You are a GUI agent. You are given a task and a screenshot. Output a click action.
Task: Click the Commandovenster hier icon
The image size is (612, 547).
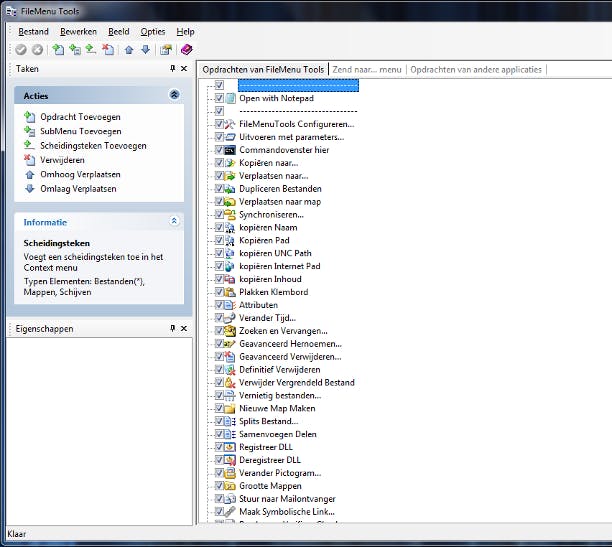pyautogui.click(x=231, y=150)
